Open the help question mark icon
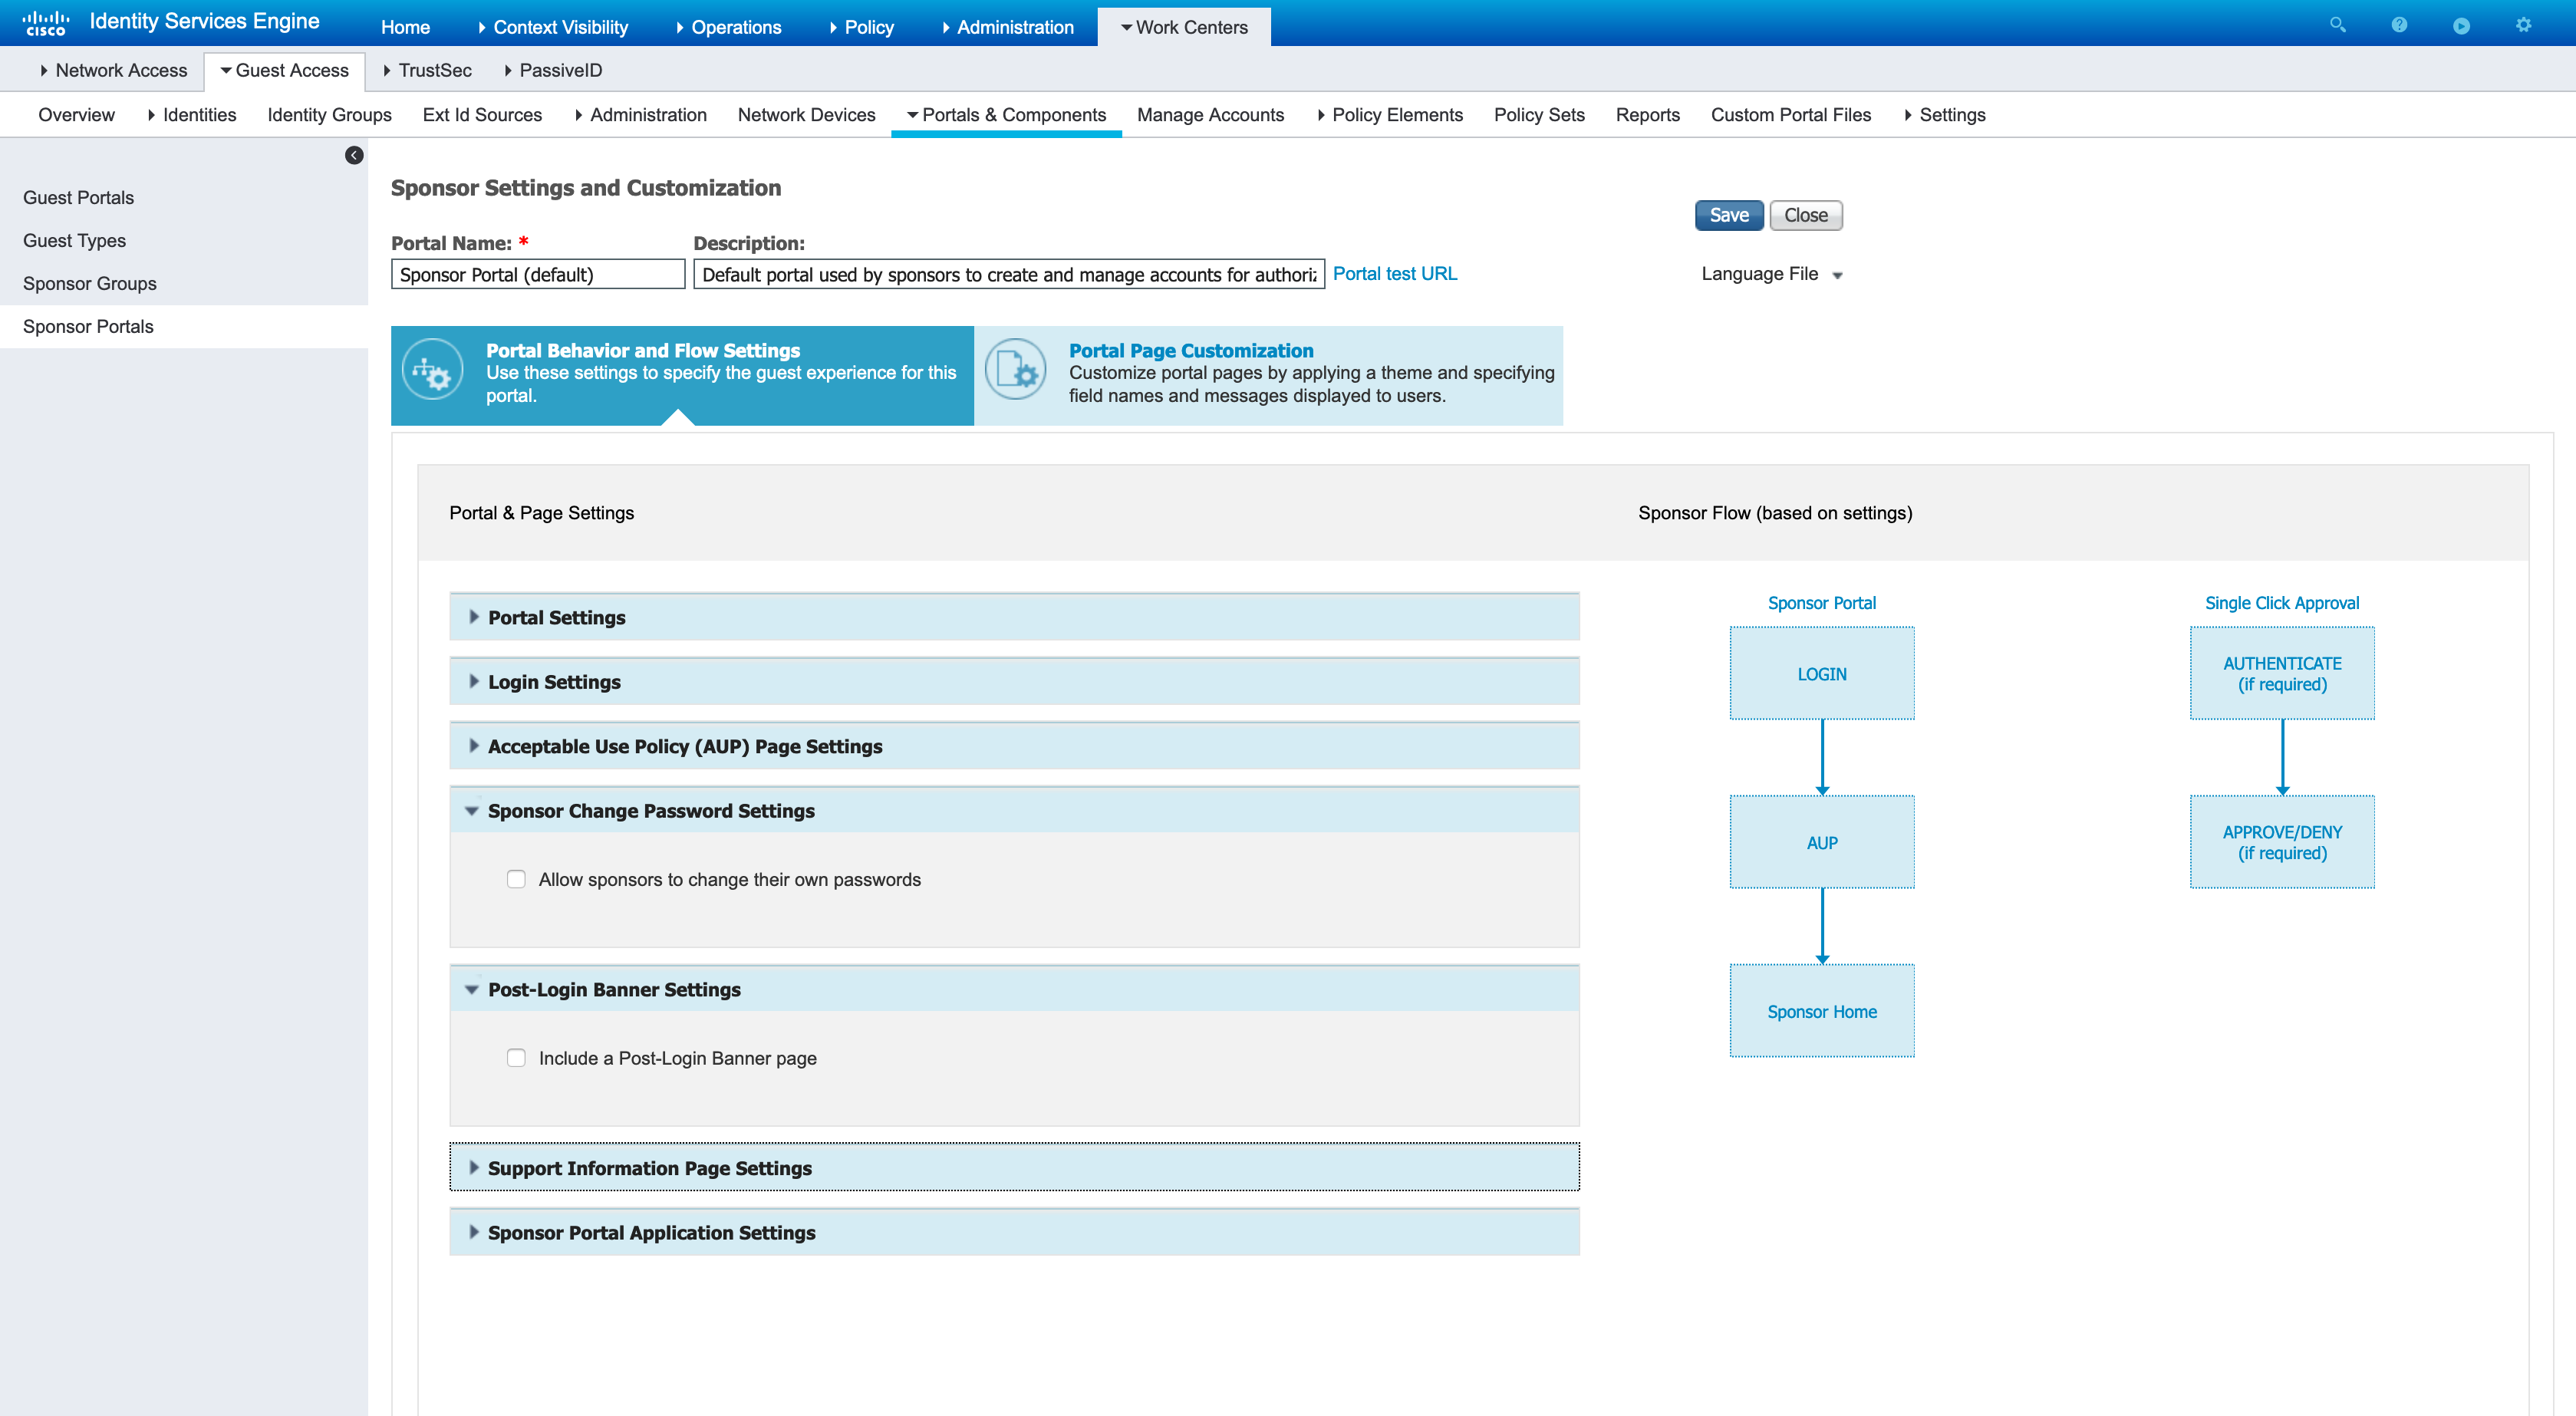The image size is (2576, 1416). (2399, 25)
